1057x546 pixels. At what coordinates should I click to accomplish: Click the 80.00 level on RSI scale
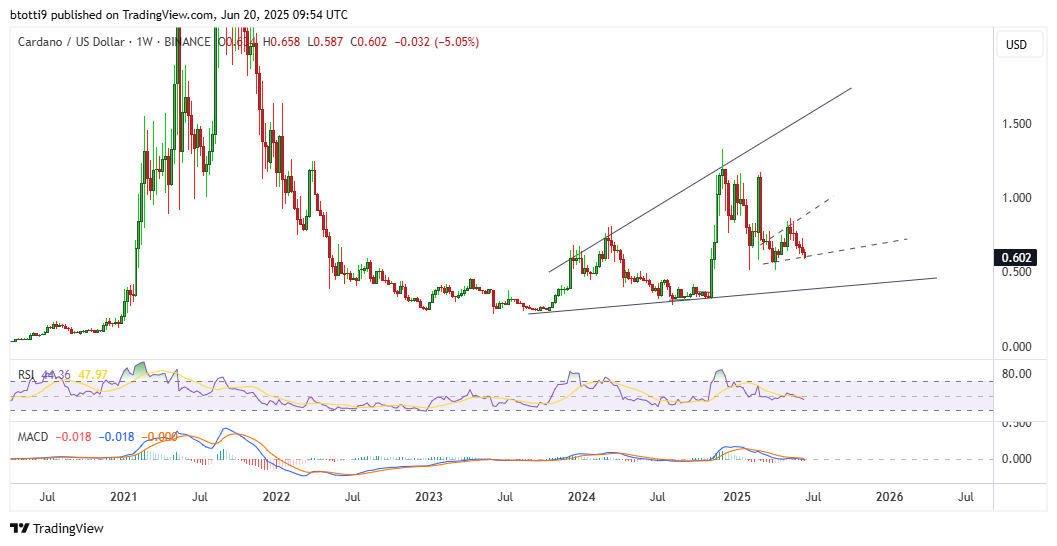click(1017, 374)
